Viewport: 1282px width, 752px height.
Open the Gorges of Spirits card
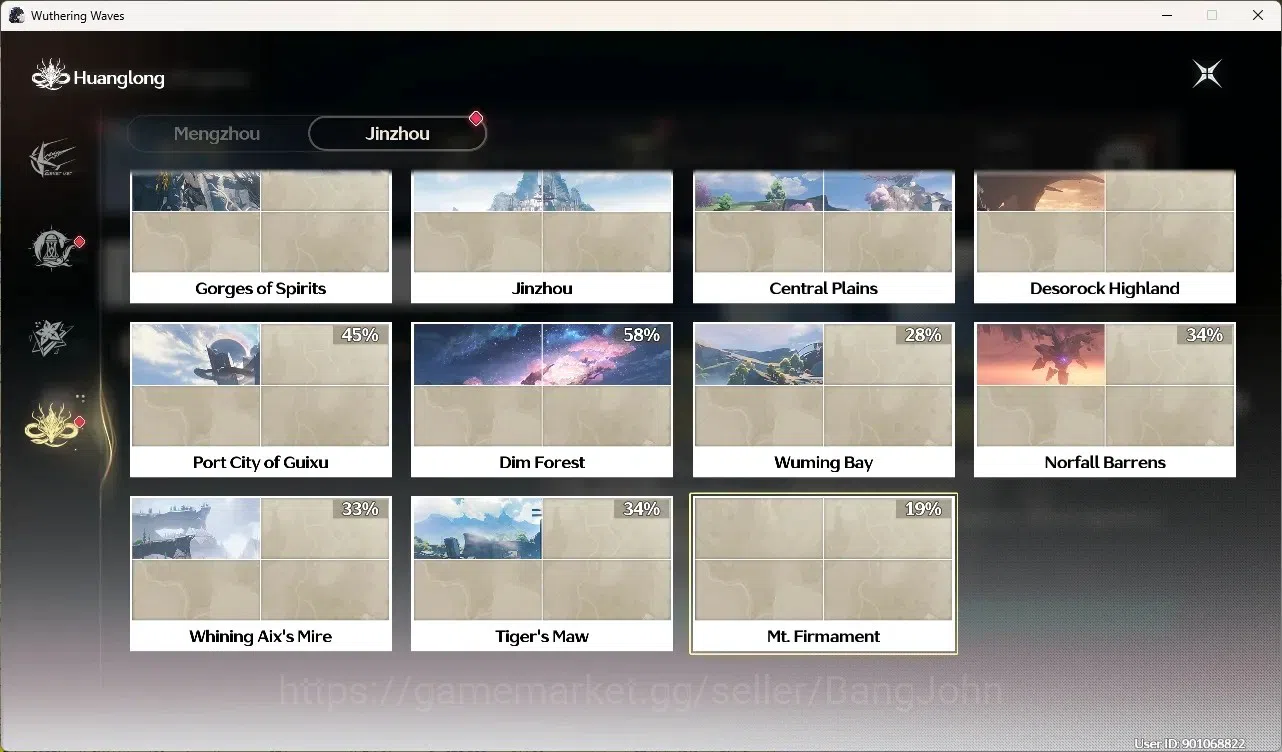click(x=261, y=237)
